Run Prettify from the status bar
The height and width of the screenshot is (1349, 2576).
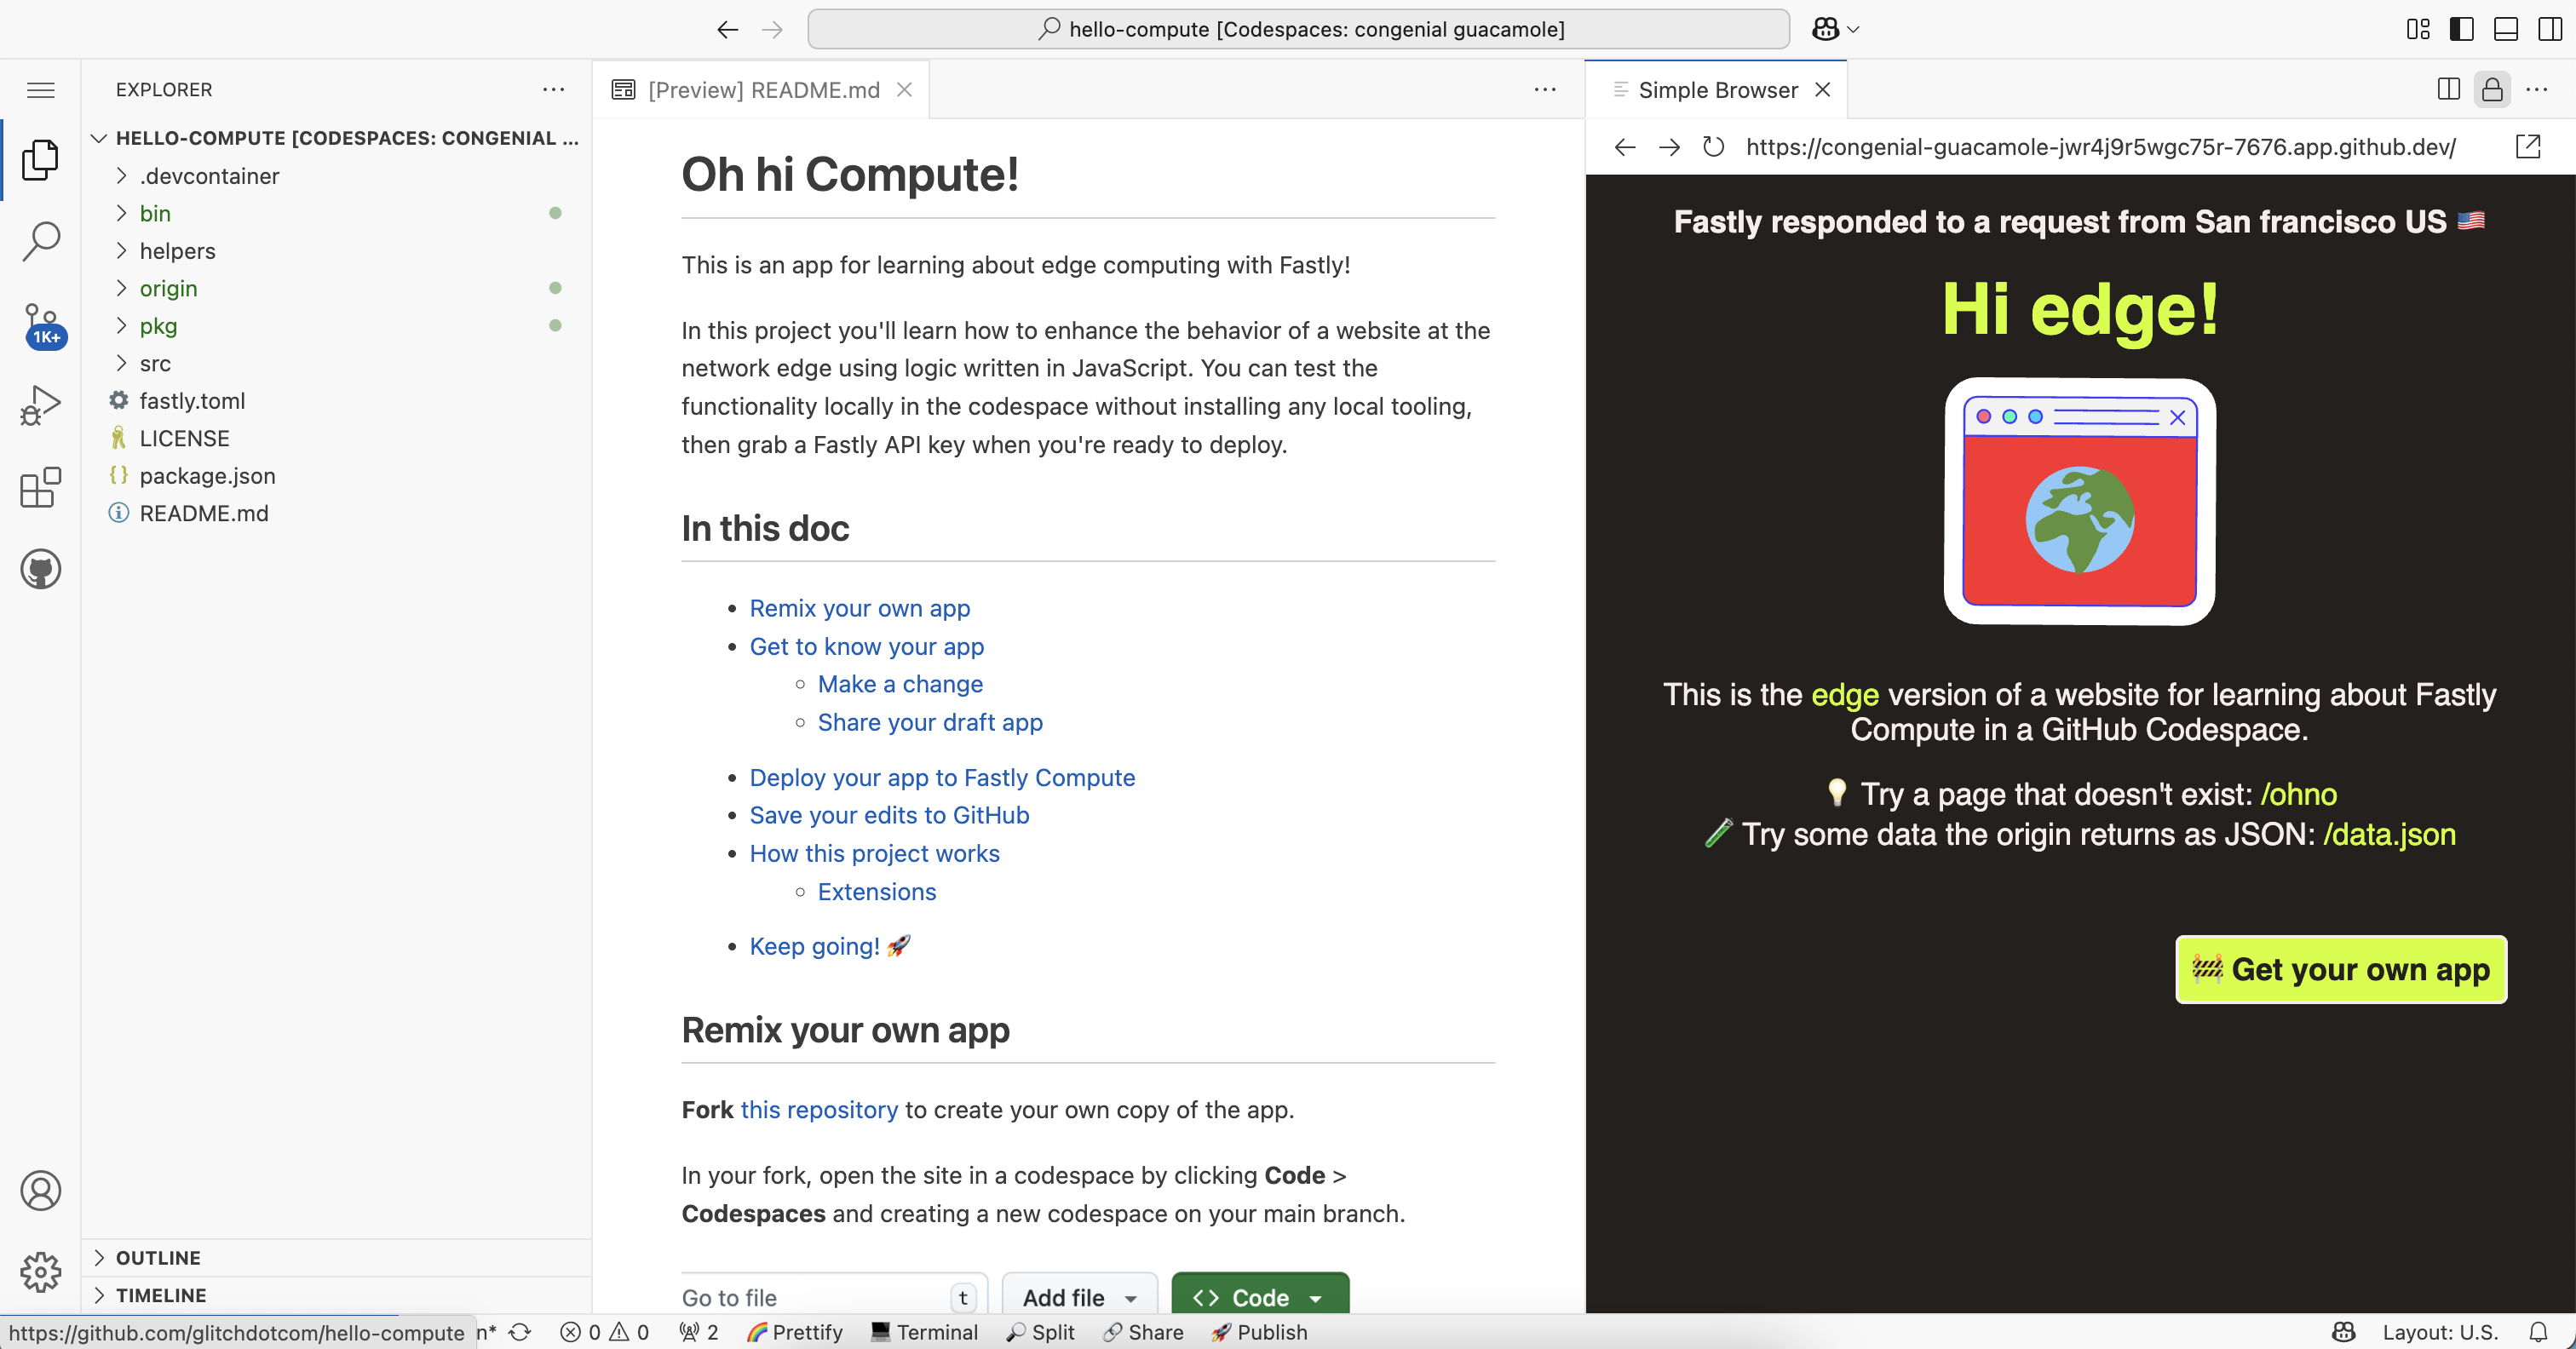click(x=795, y=1332)
